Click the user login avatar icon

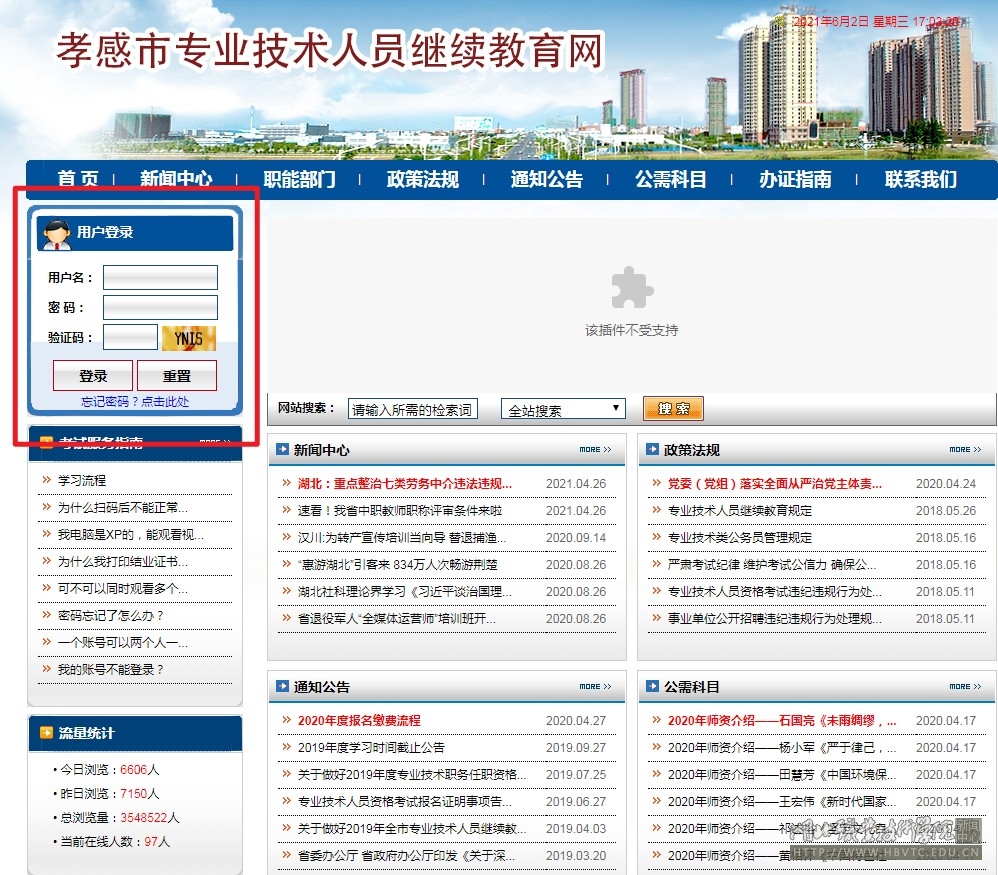(x=54, y=232)
